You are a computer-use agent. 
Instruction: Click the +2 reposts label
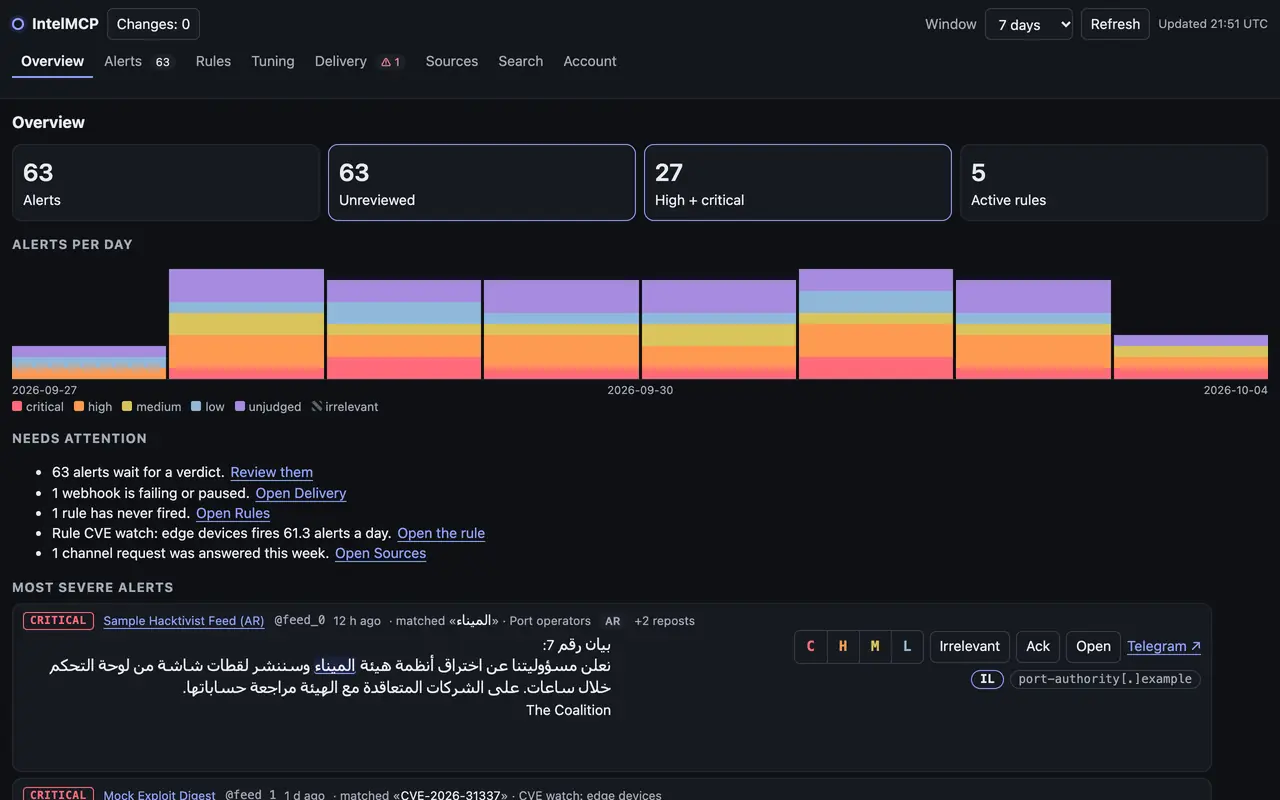(x=665, y=621)
